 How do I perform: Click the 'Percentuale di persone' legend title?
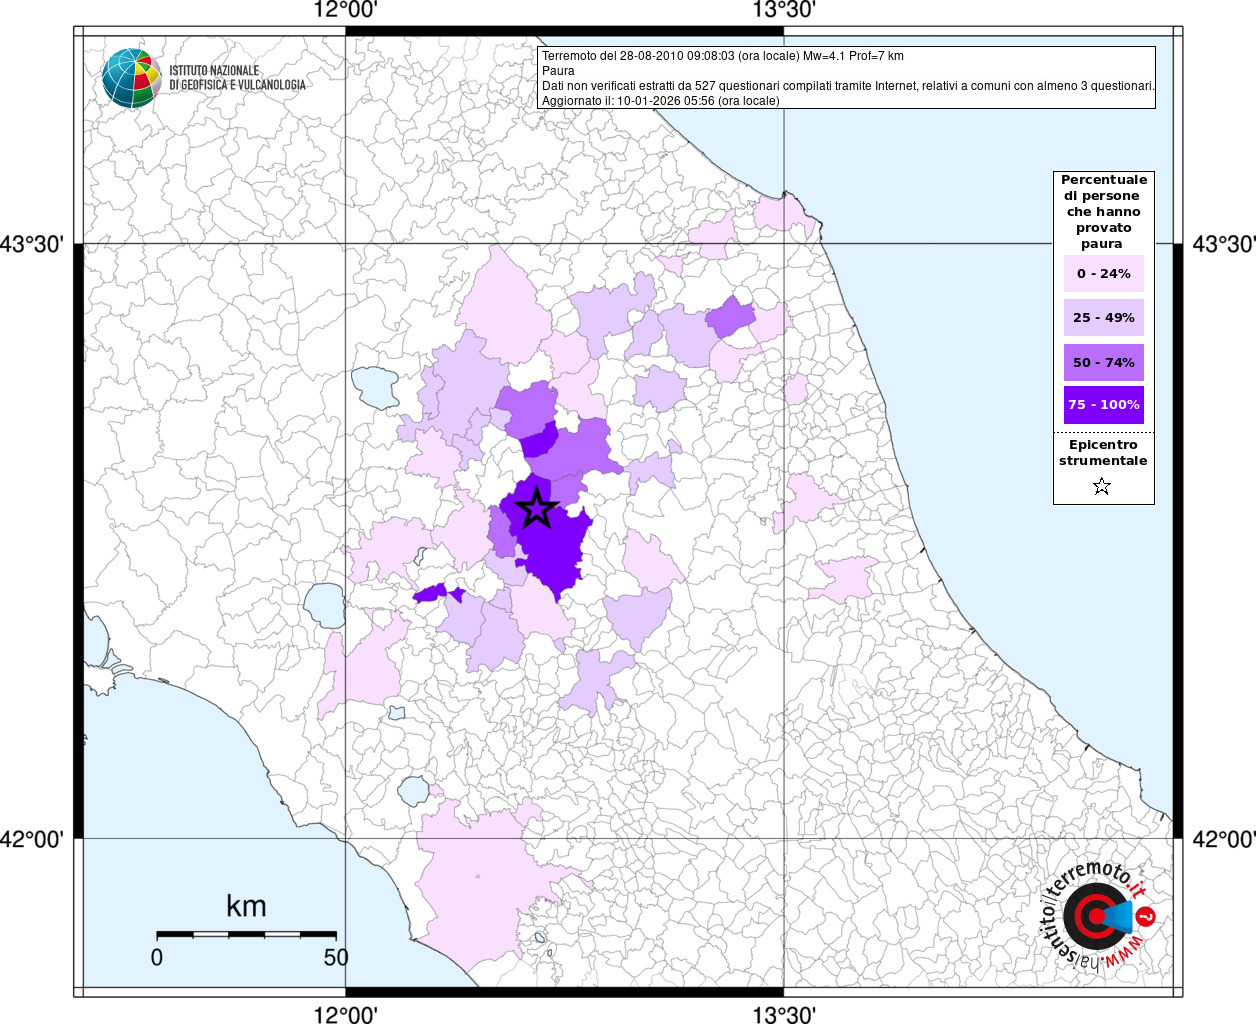coord(1103,211)
